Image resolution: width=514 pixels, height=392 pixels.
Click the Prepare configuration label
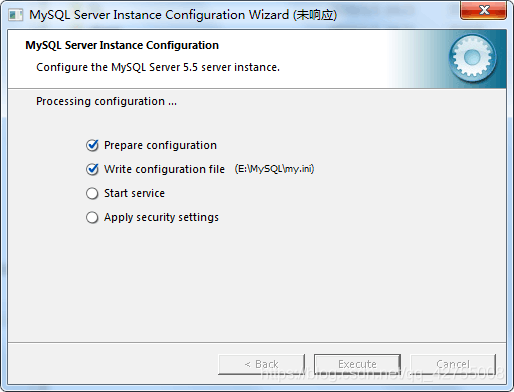point(160,145)
